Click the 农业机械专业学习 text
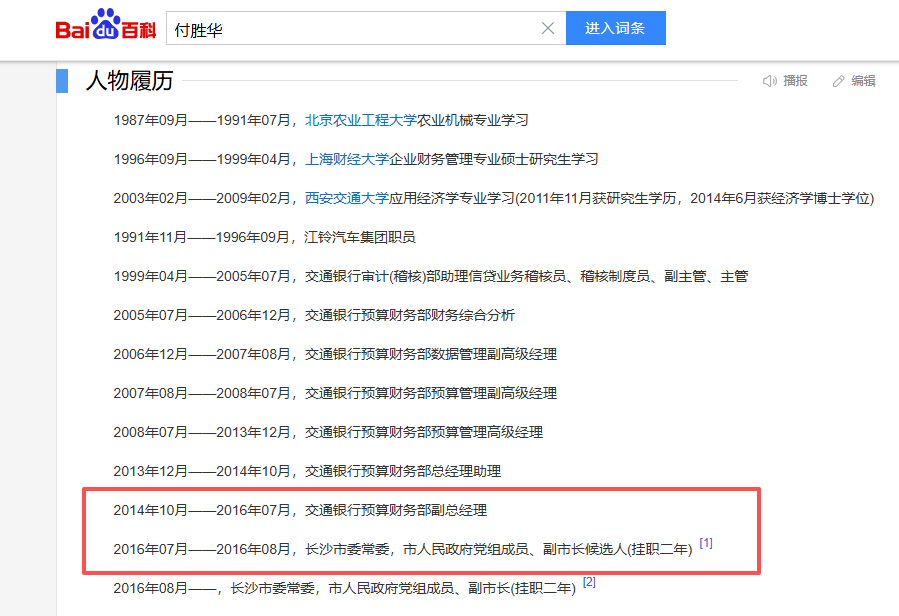 click(472, 120)
